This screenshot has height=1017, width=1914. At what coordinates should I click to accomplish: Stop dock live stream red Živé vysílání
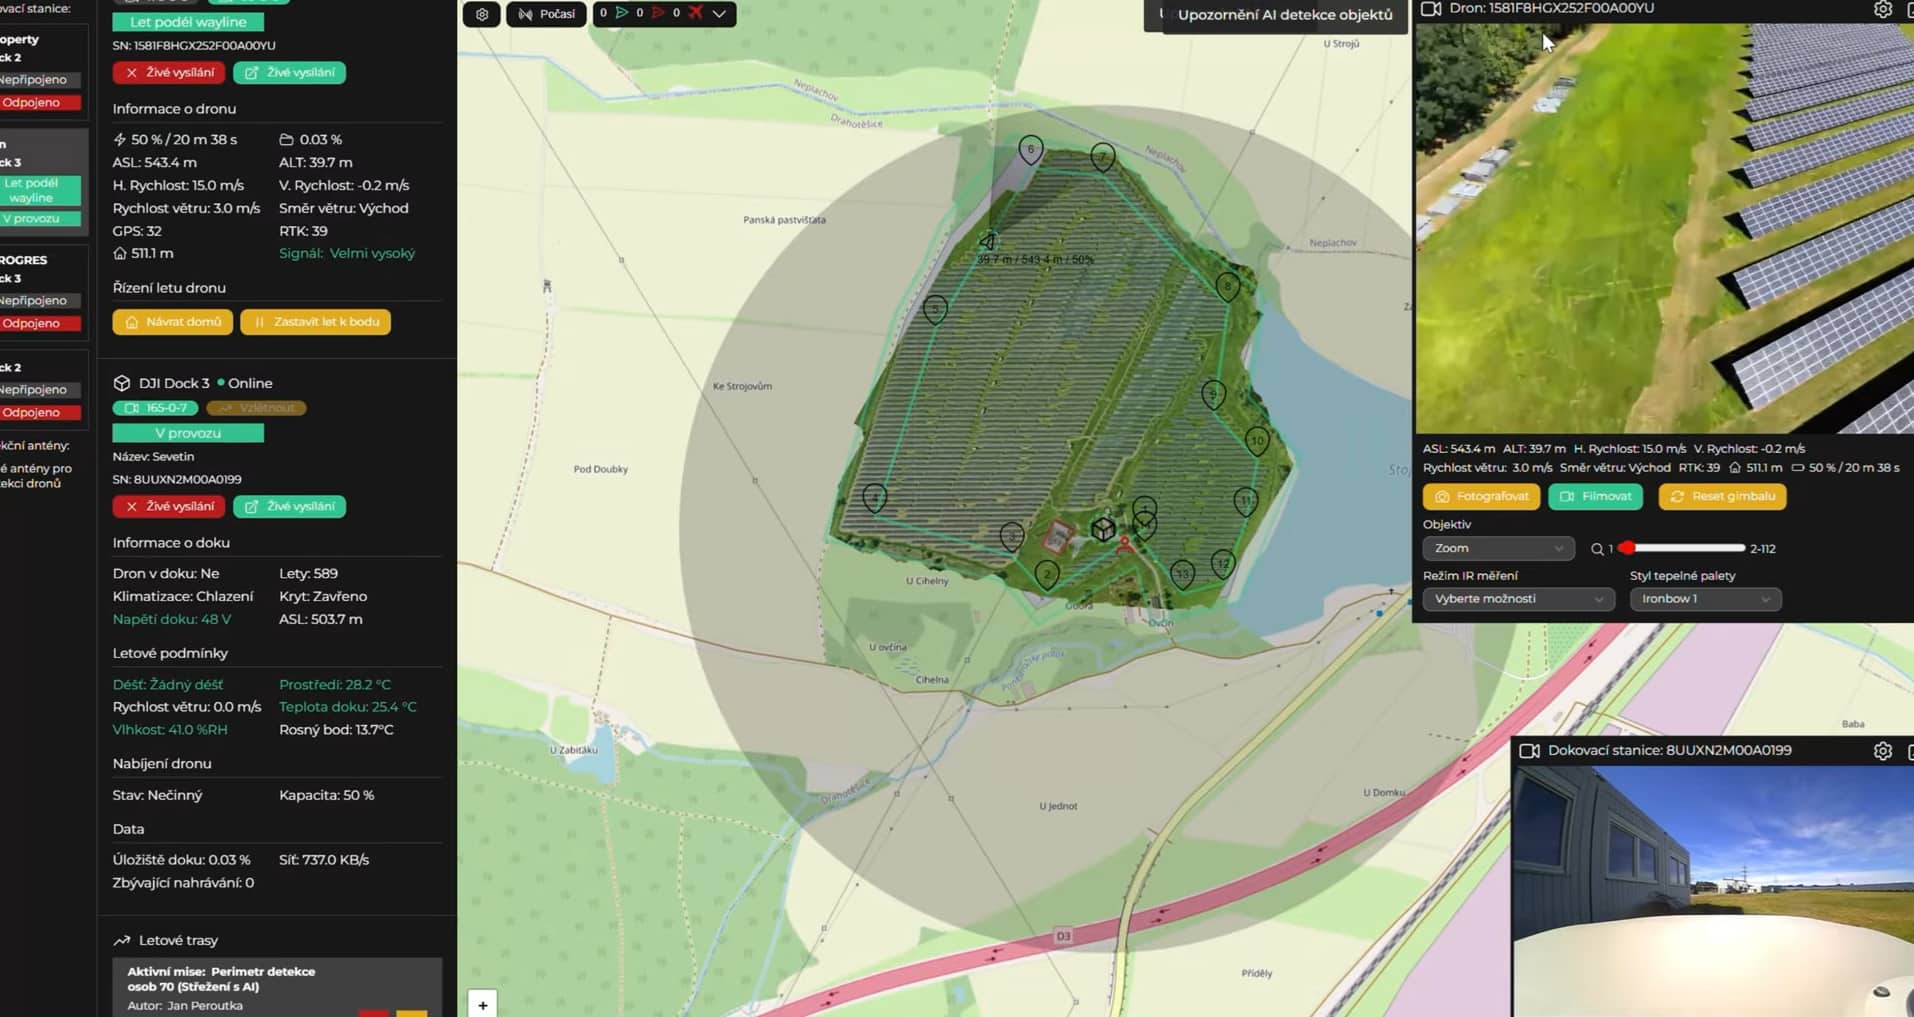pos(169,507)
